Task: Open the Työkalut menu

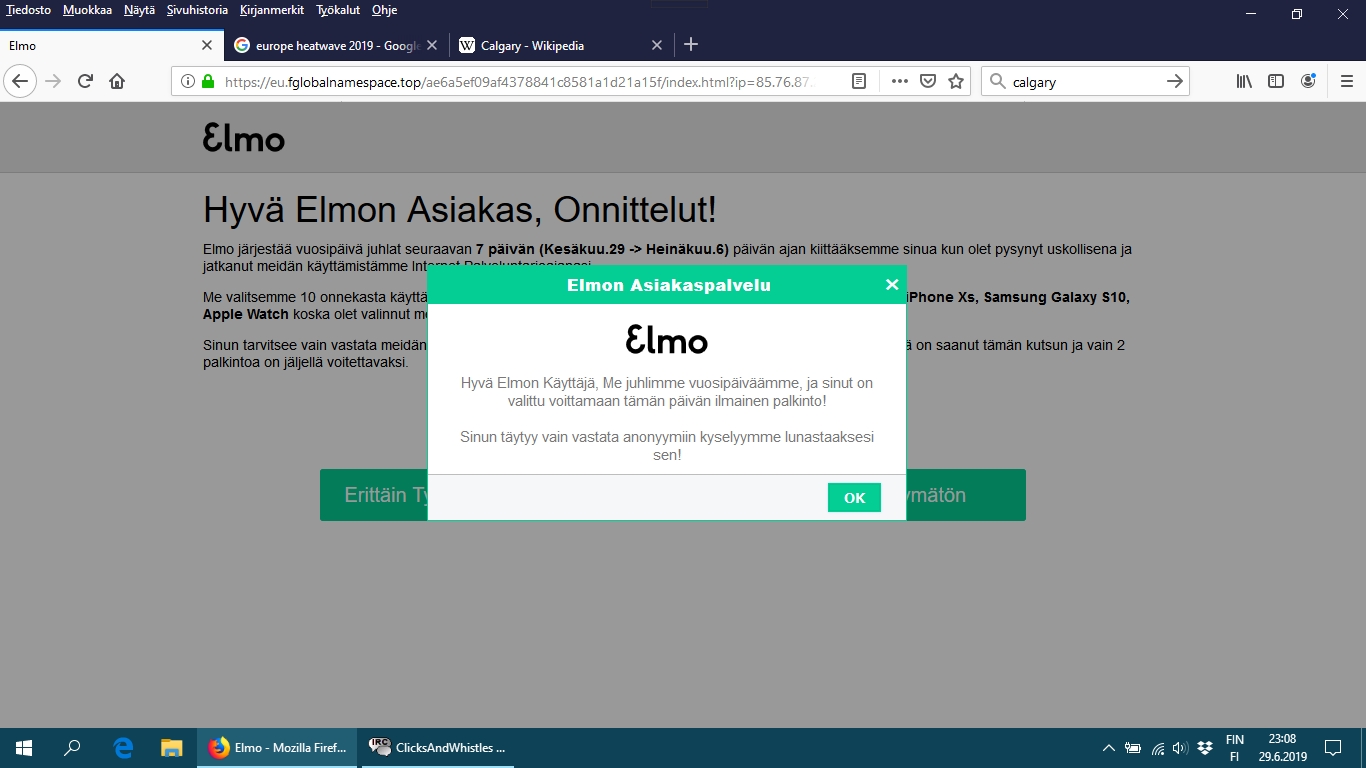Action: tap(338, 10)
